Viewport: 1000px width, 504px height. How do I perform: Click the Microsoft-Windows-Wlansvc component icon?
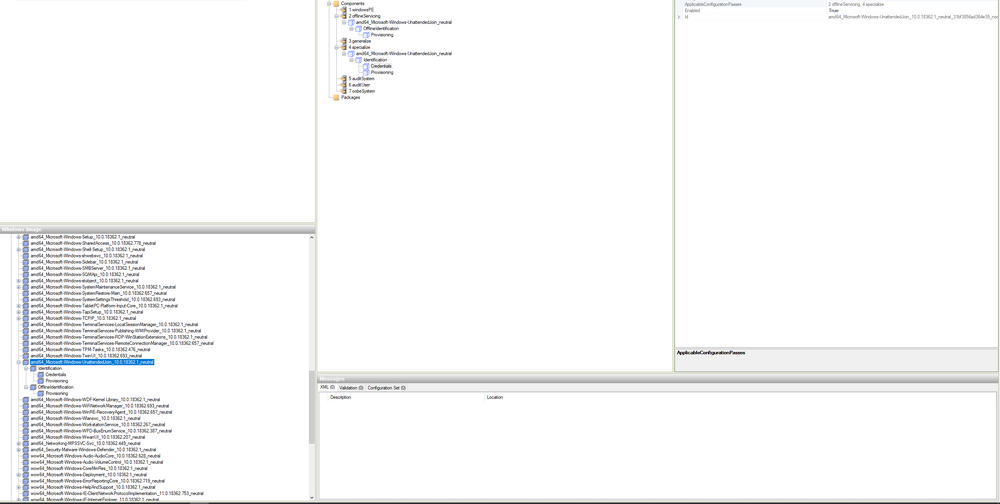point(26,419)
